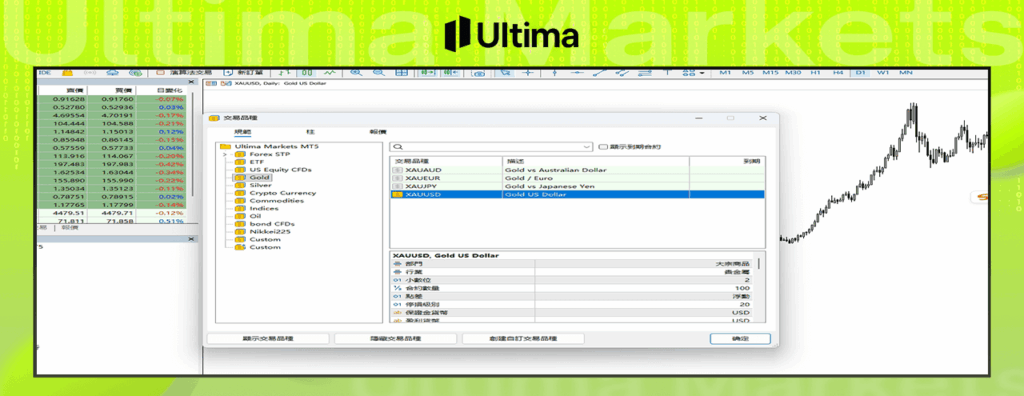
Task: Switch chart to line chart icon
Action: (x=330, y=73)
